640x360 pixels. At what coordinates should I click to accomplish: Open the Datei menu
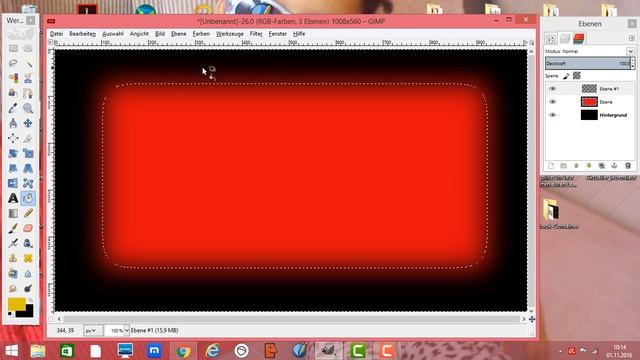coord(56,34)
